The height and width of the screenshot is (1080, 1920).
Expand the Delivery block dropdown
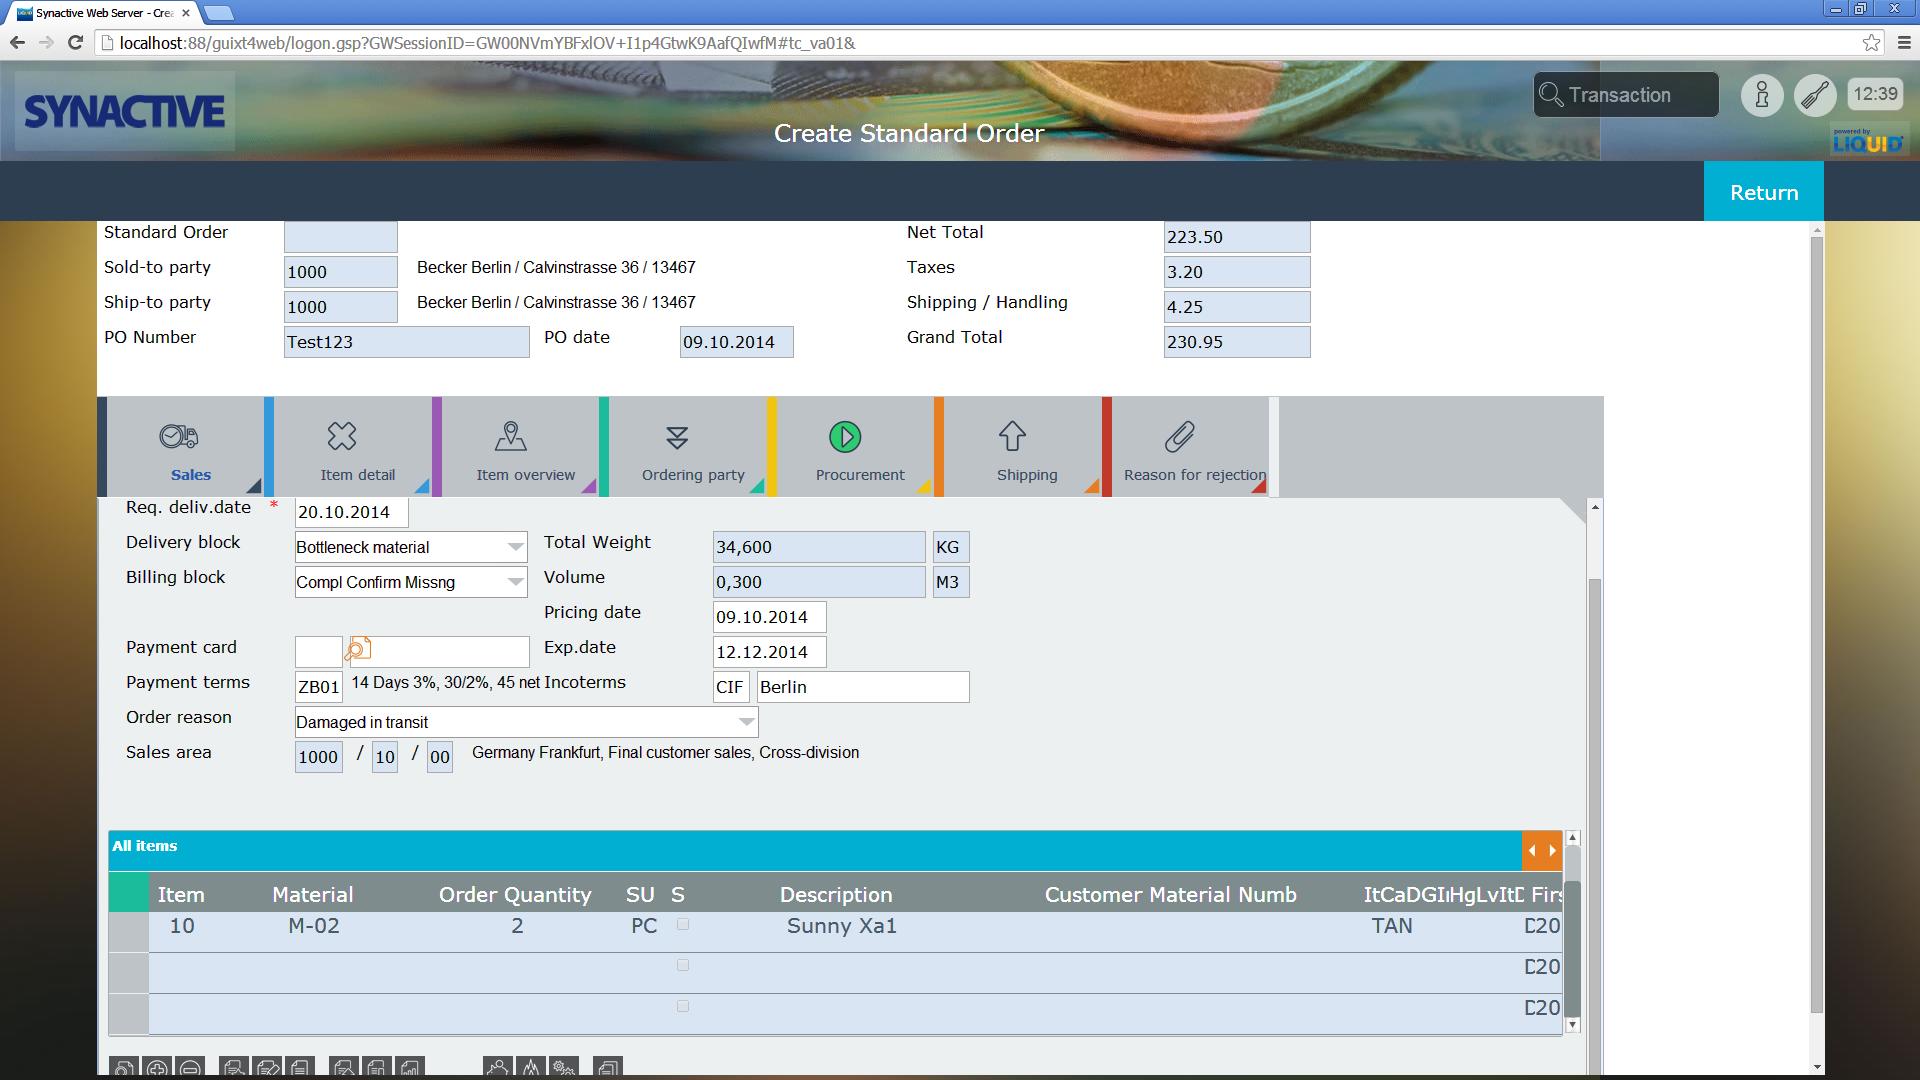pyautogui.click(x=515, y=547)
